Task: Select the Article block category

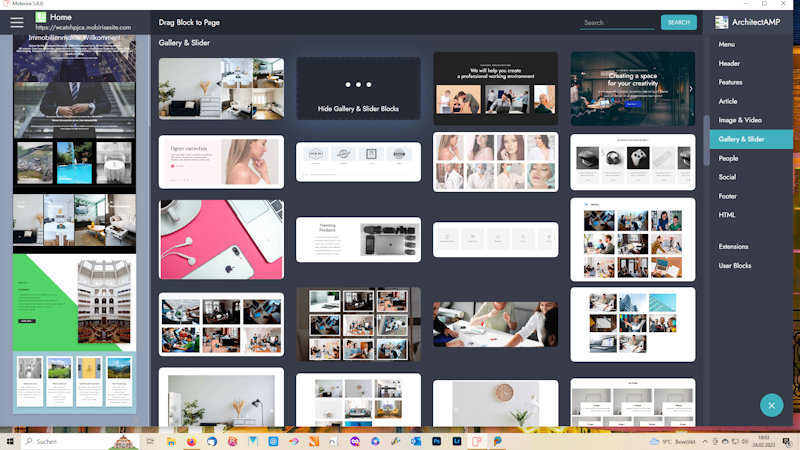Action: [x=728, y=101]
